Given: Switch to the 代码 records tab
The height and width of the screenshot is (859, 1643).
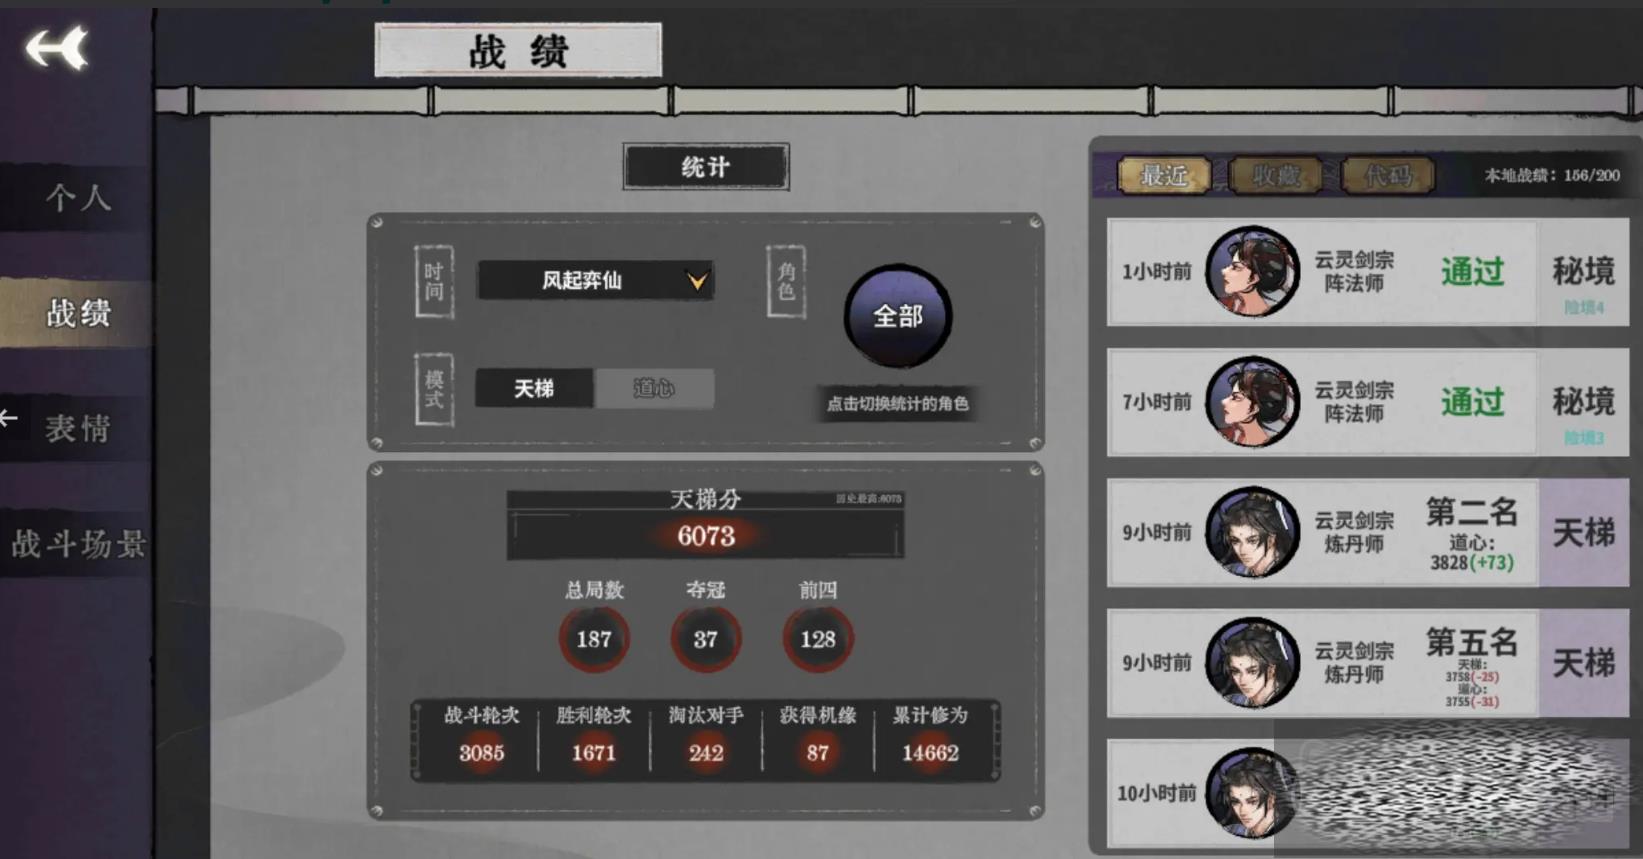Looking at the screenshot, I should [x=1388, y=176].
